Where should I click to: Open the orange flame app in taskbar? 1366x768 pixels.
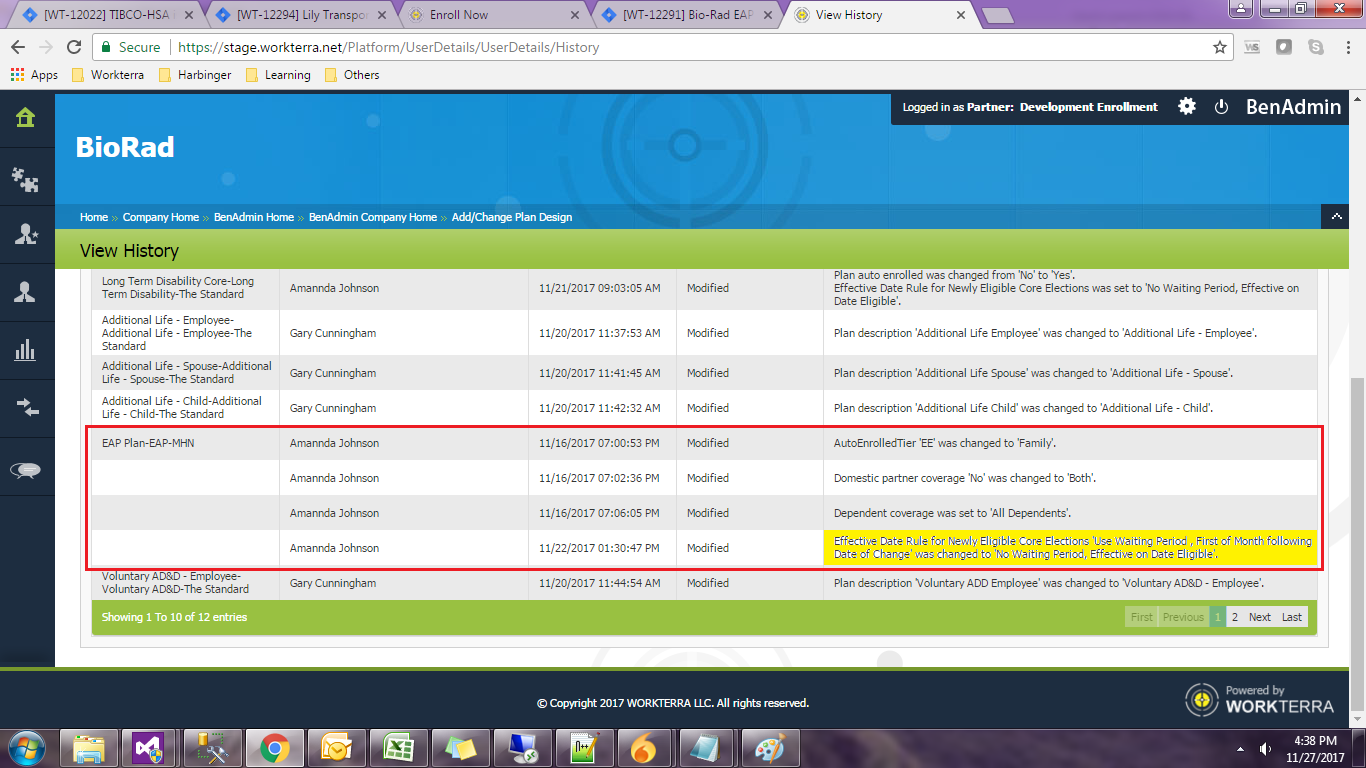tap(645, 748)
